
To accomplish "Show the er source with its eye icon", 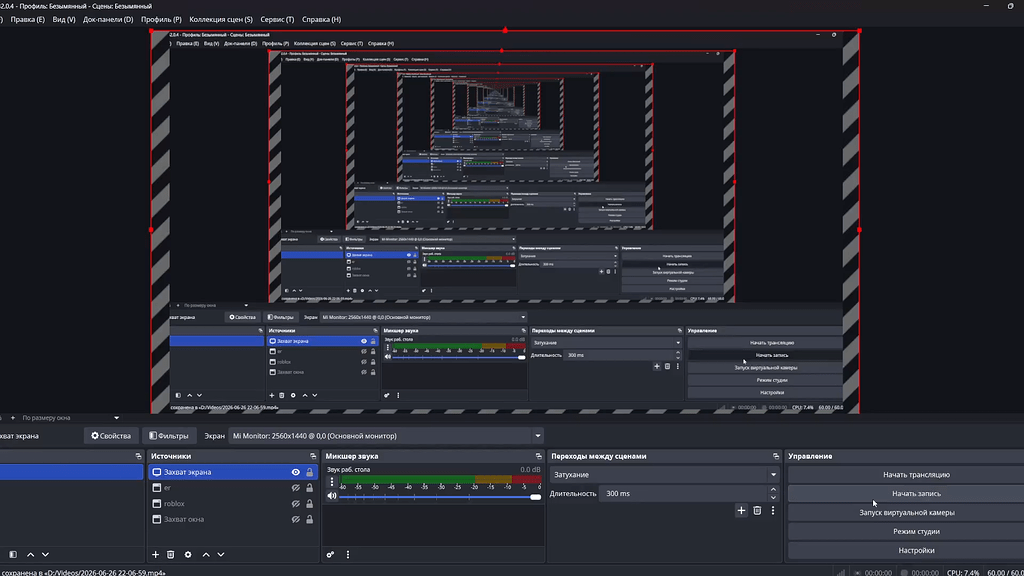I will point(296,488).
